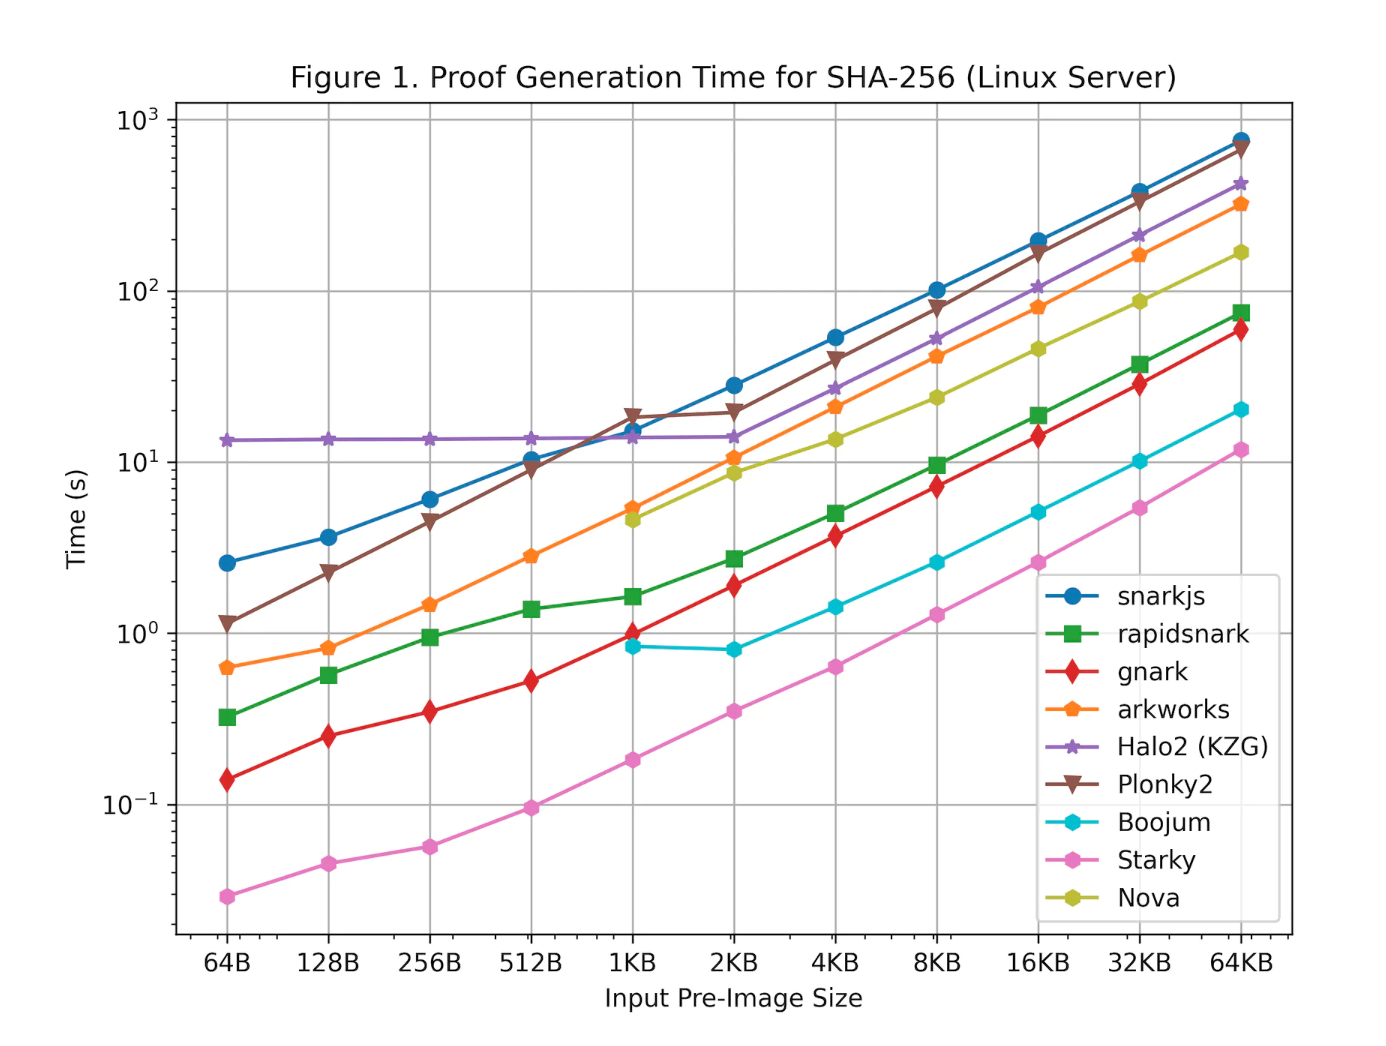Screen dimensions: 1386x1046
Task: Click the Boojum cyan point at 64KB
Action: (1241, 409)
